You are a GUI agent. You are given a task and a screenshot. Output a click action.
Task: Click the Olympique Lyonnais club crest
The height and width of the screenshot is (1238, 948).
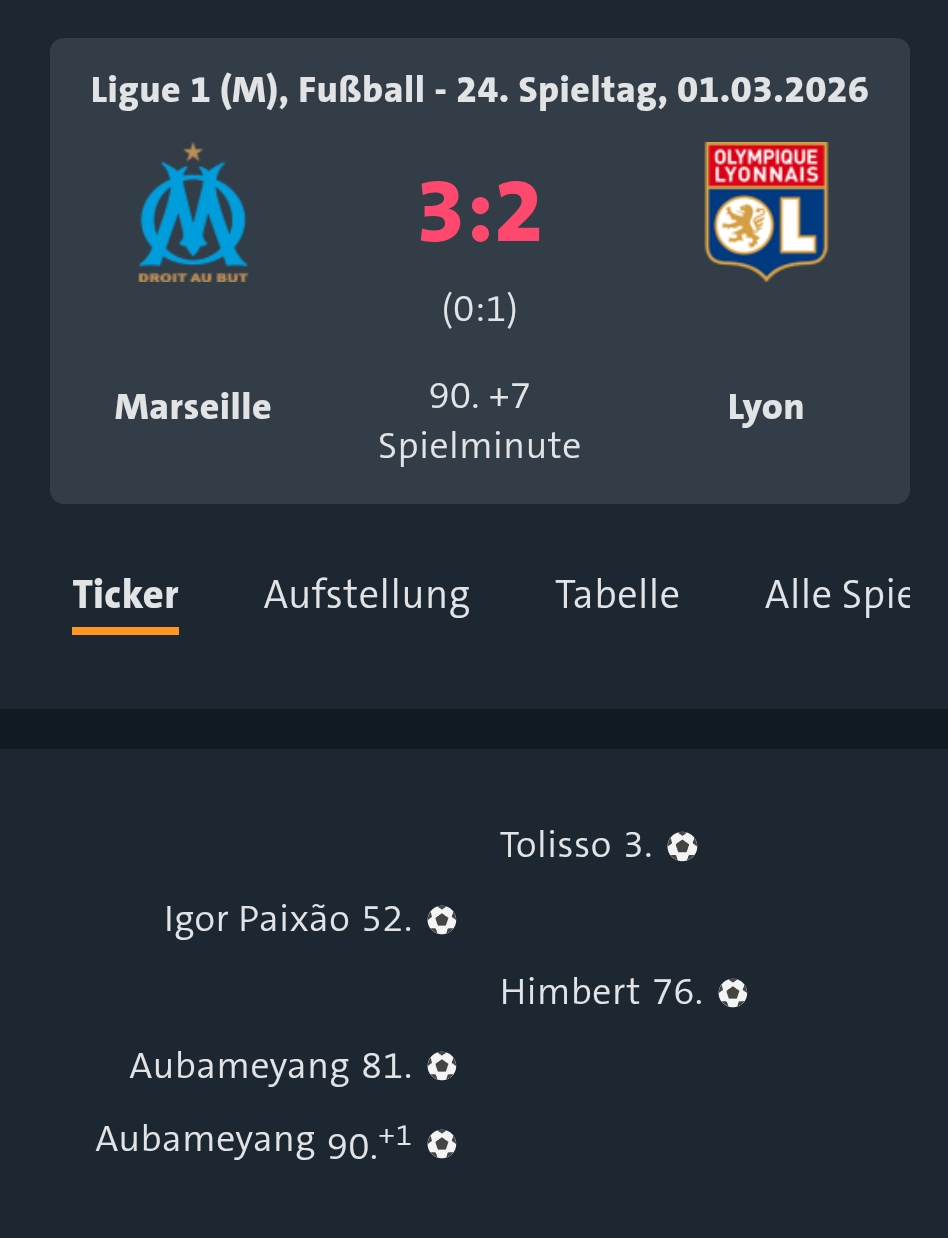pyautogui.click(x=766, y=210)
